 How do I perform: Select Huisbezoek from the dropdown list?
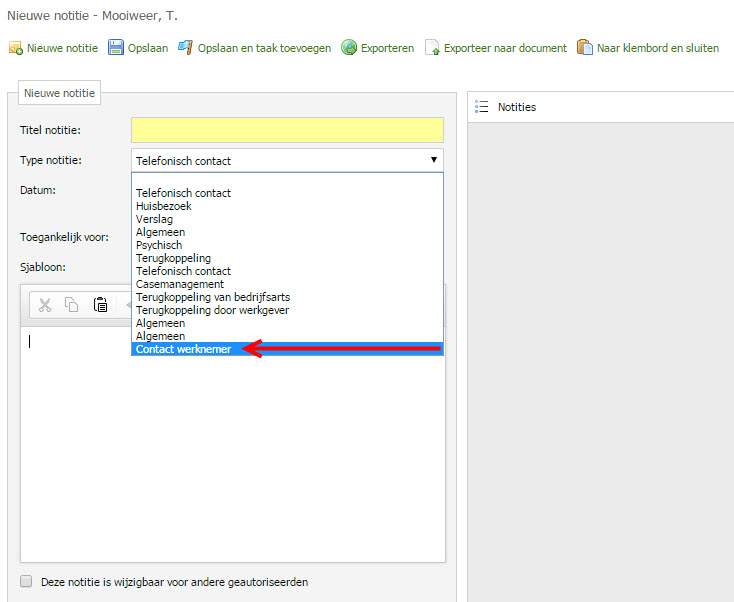click(164, 206)
